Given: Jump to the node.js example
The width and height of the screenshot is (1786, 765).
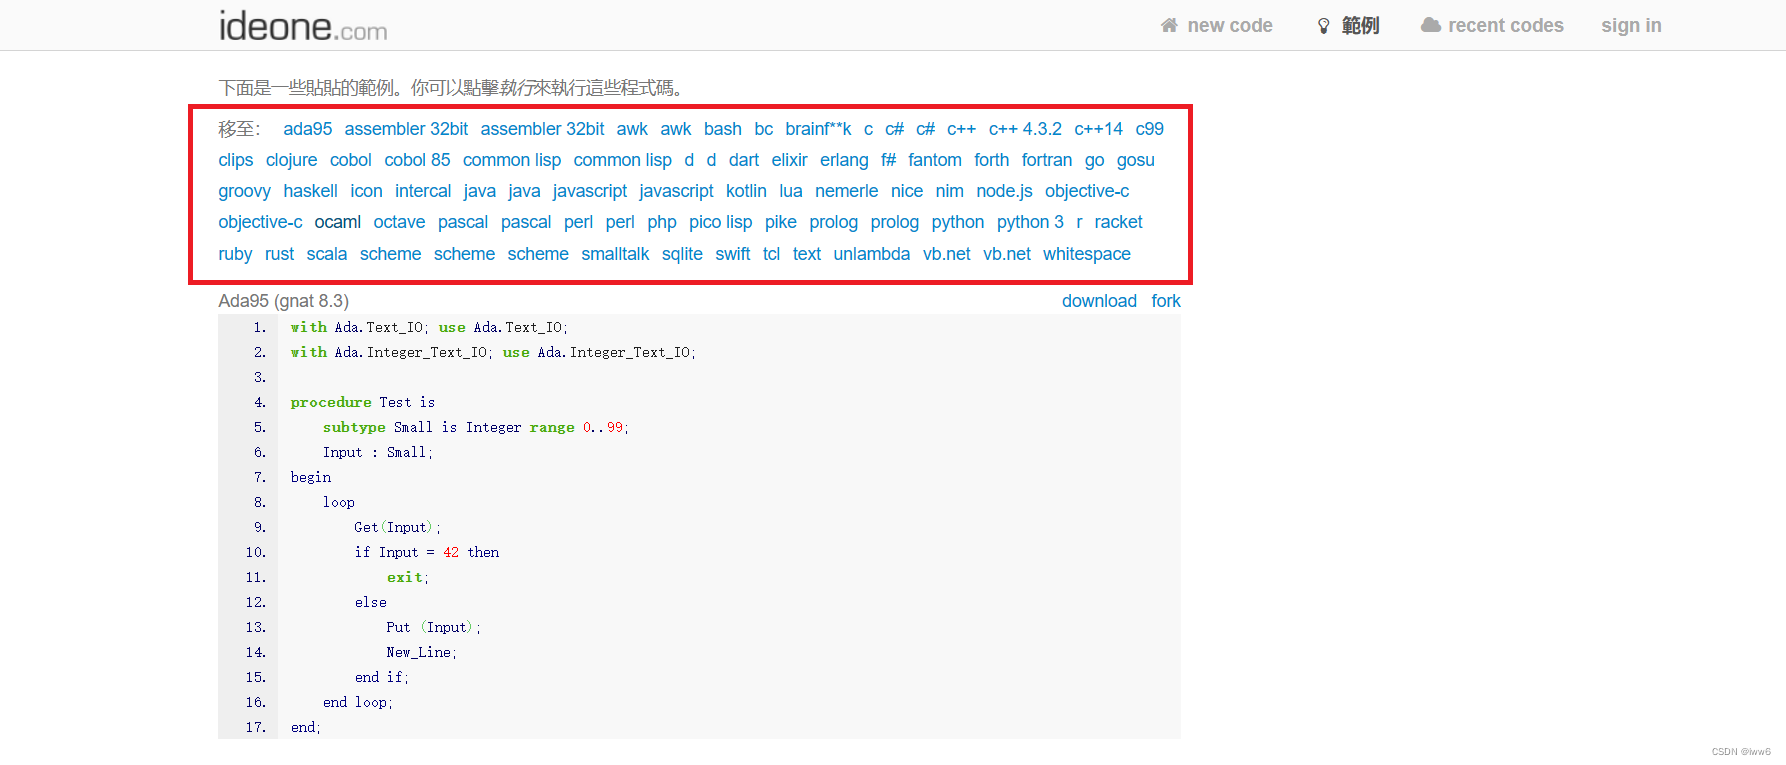Looking at the screenshot, I should 1004,191.
